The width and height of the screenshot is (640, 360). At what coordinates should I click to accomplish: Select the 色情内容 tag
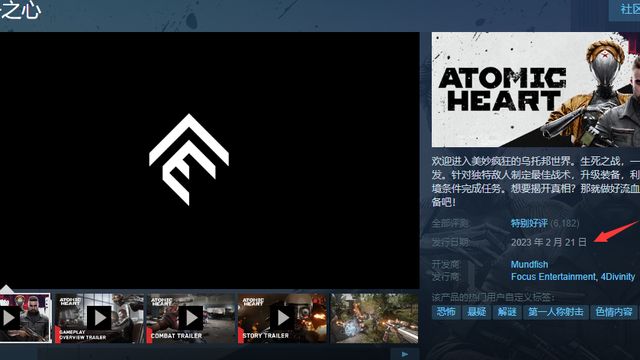click(x=613, y=312)
